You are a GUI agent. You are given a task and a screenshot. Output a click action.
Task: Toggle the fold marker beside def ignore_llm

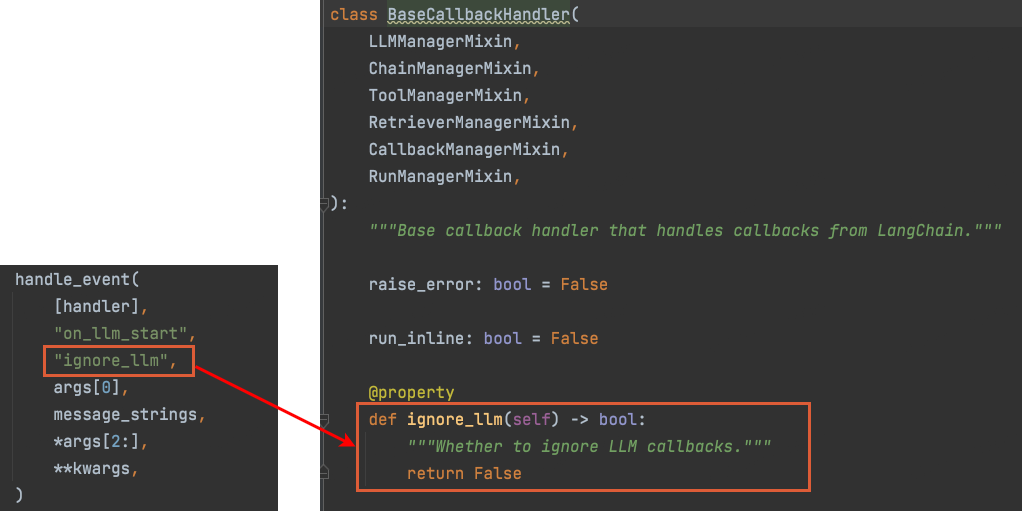coord(324,420)
